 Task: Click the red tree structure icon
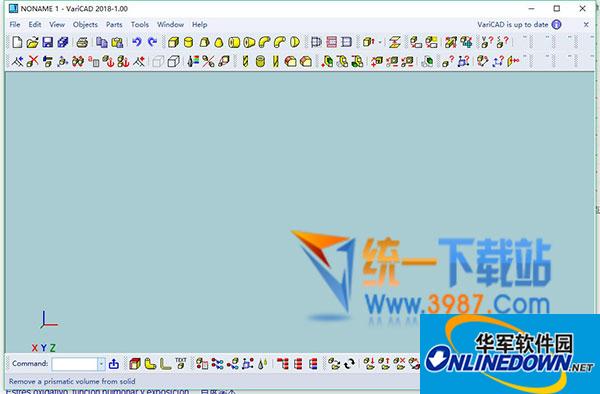click(x=282, y=363)
